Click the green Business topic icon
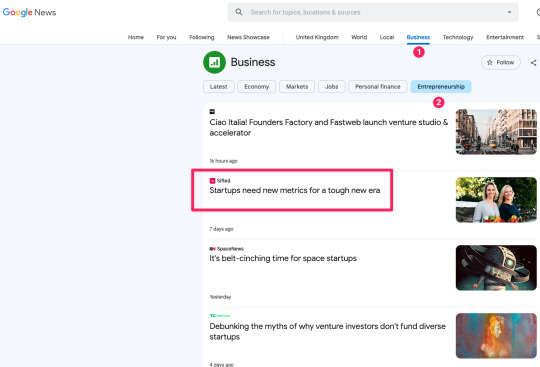Screen dimensions: 540x367 coord(215,62)
